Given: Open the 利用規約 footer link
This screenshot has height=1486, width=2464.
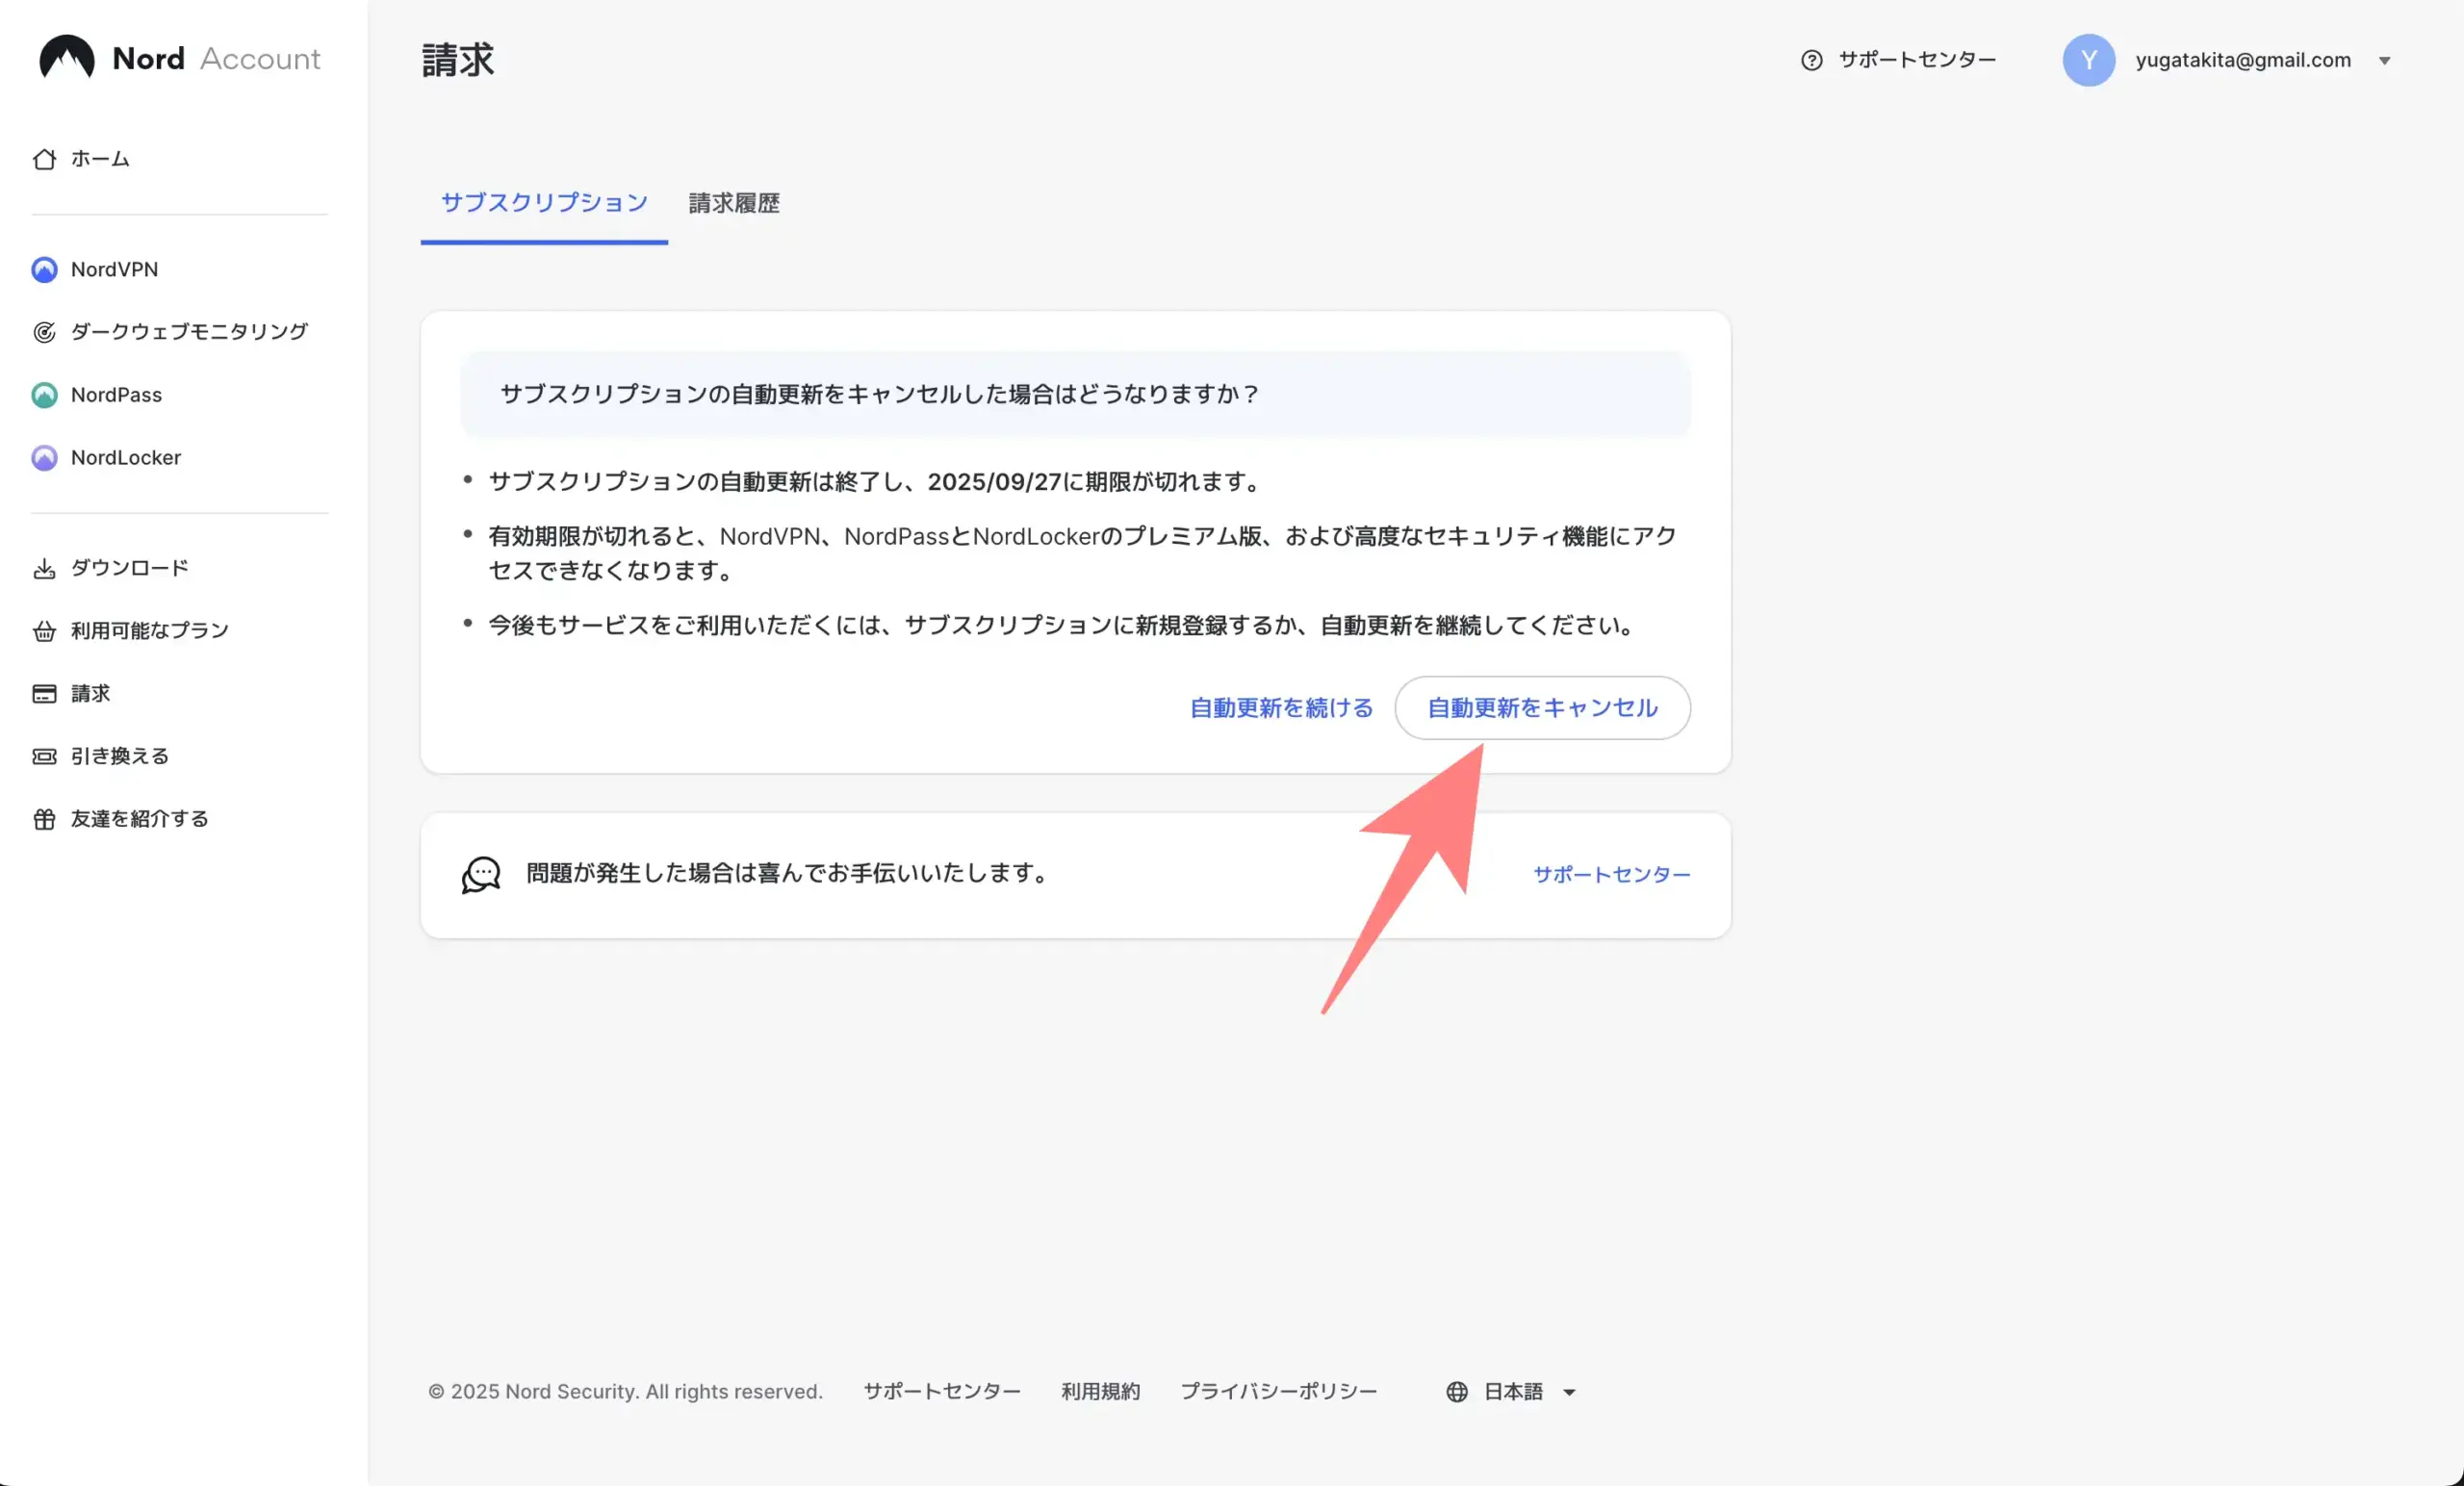Looking at the screenshot, I should (x=1100, y=1392).
